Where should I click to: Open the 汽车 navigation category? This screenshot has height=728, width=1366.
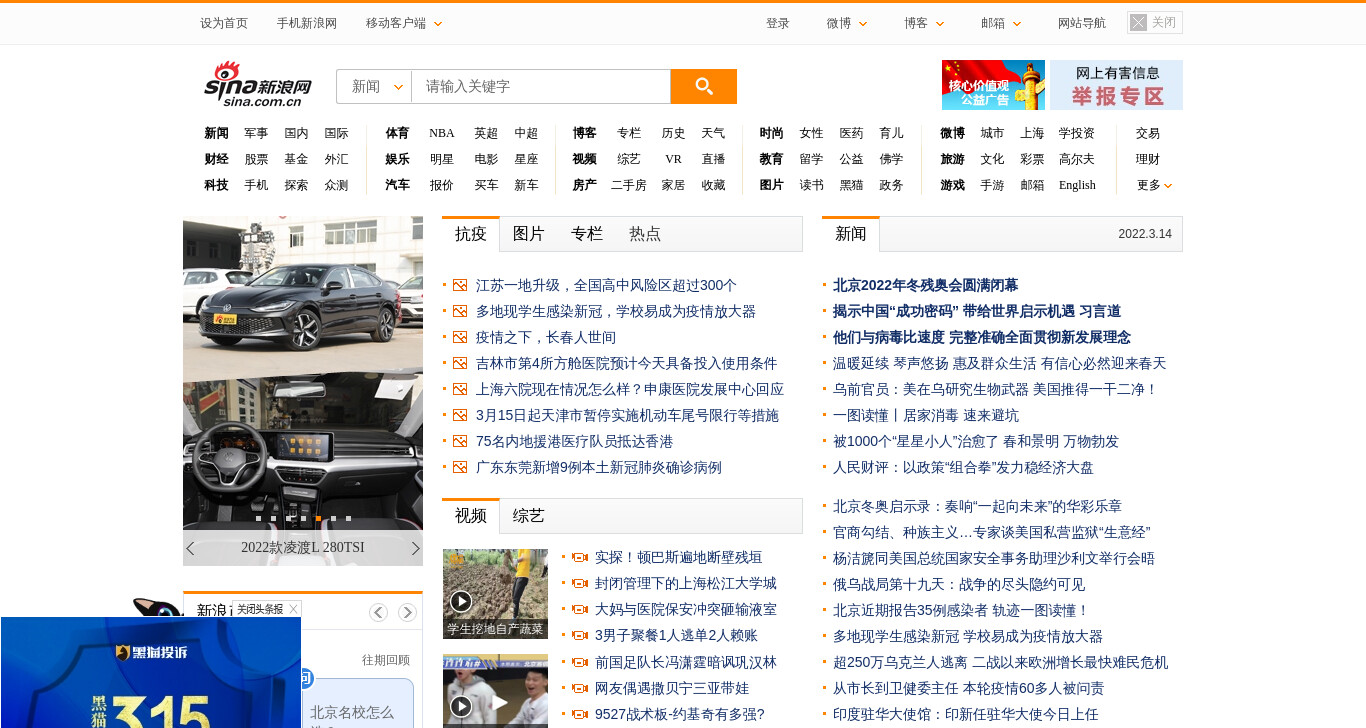(397, 185)
